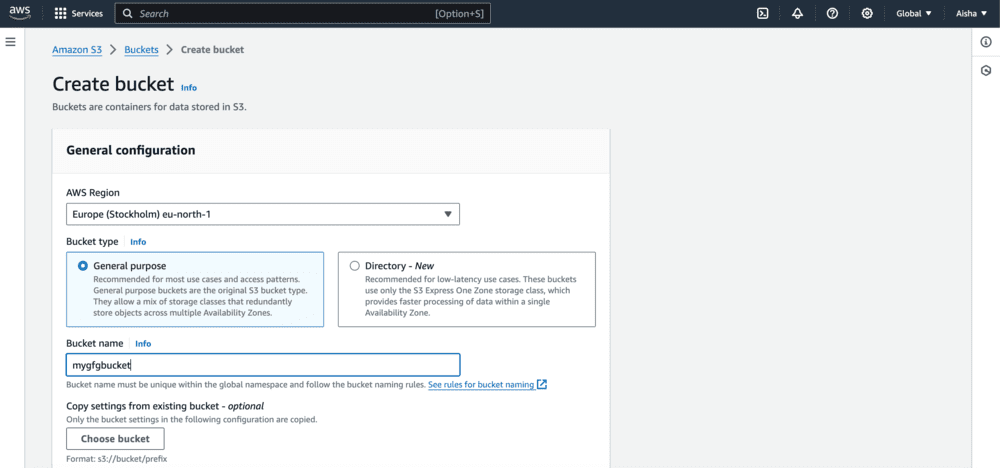Viewport: 1000px width, 468px height.
Task: Toggle the left hamburger navigation menu
Action: pyautogui.click(x=10, y=41)
